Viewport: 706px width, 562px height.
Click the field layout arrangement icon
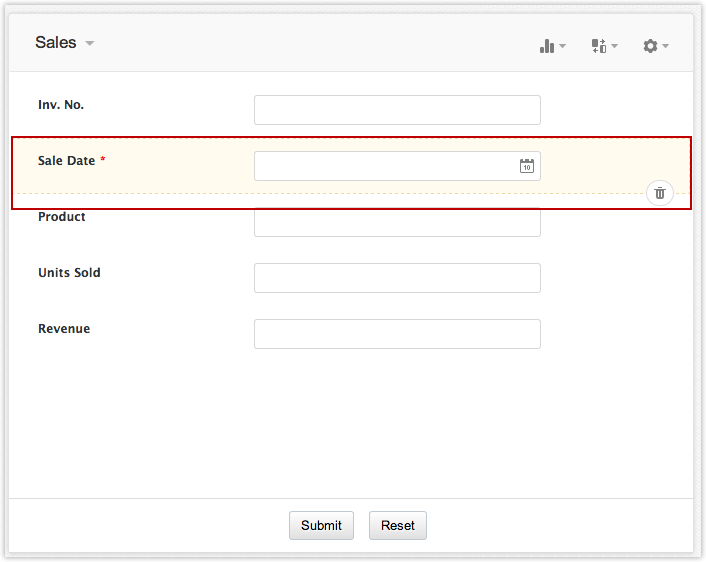[x=598, y=46]
